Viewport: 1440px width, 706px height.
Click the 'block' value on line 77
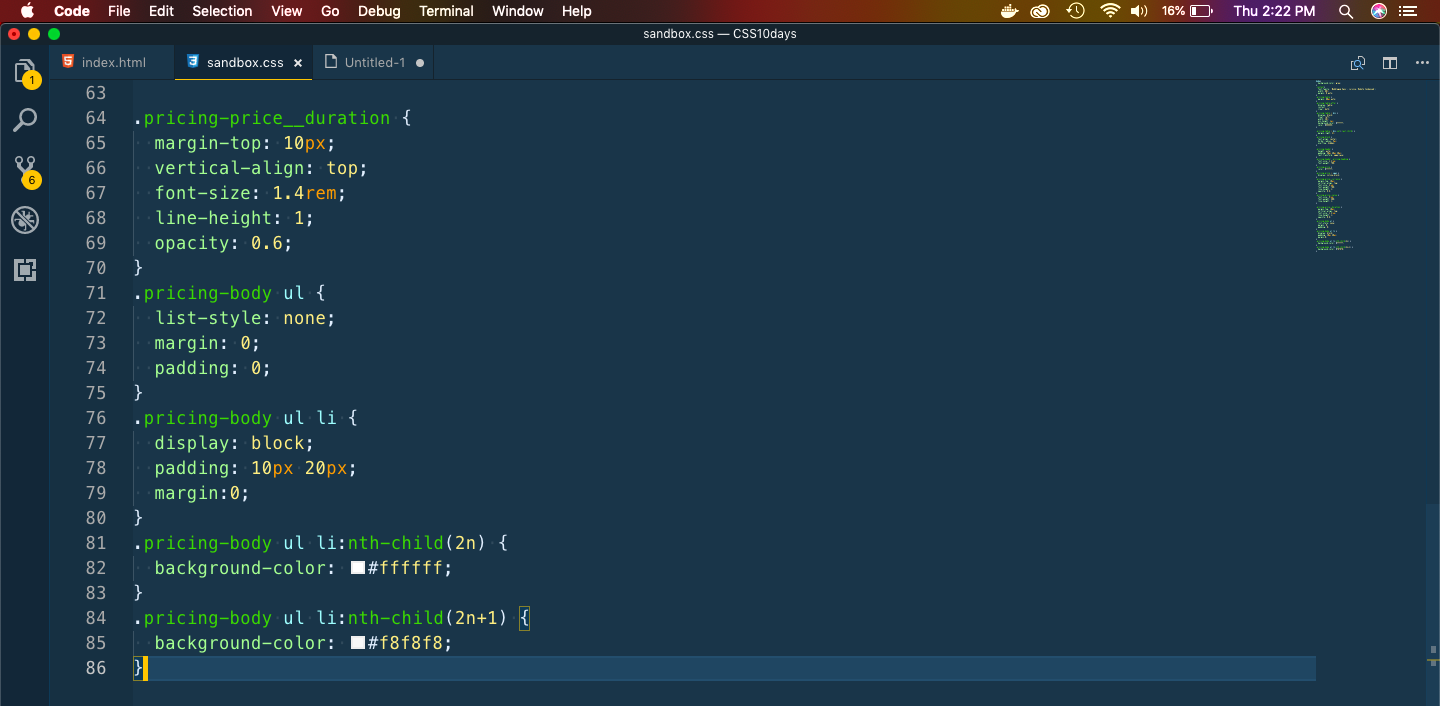click(278, 443)
